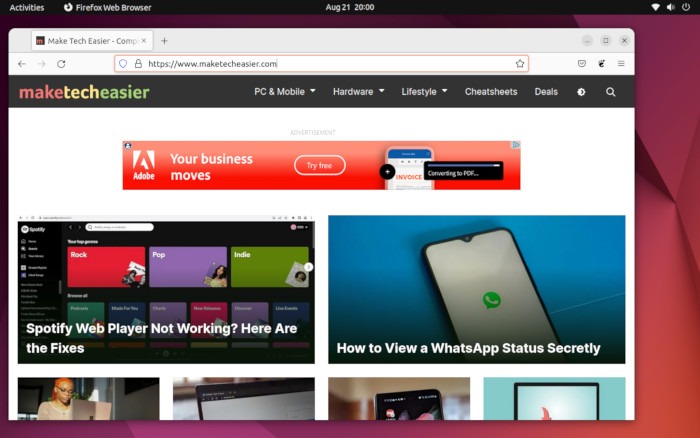Open article thumbnail with woman on laptop
Viewport: 700px width, 438px height.
88,399
